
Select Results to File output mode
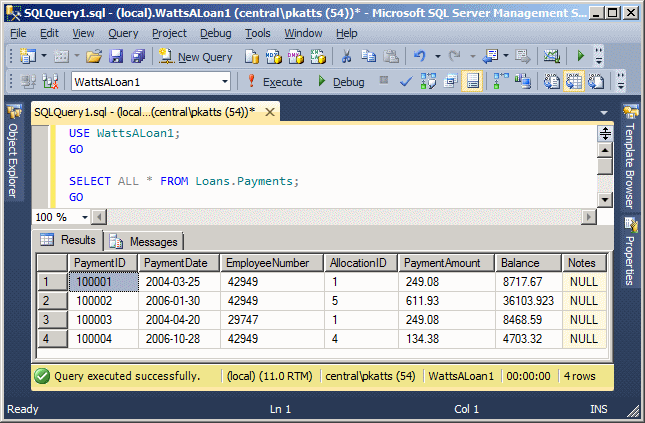596,81
